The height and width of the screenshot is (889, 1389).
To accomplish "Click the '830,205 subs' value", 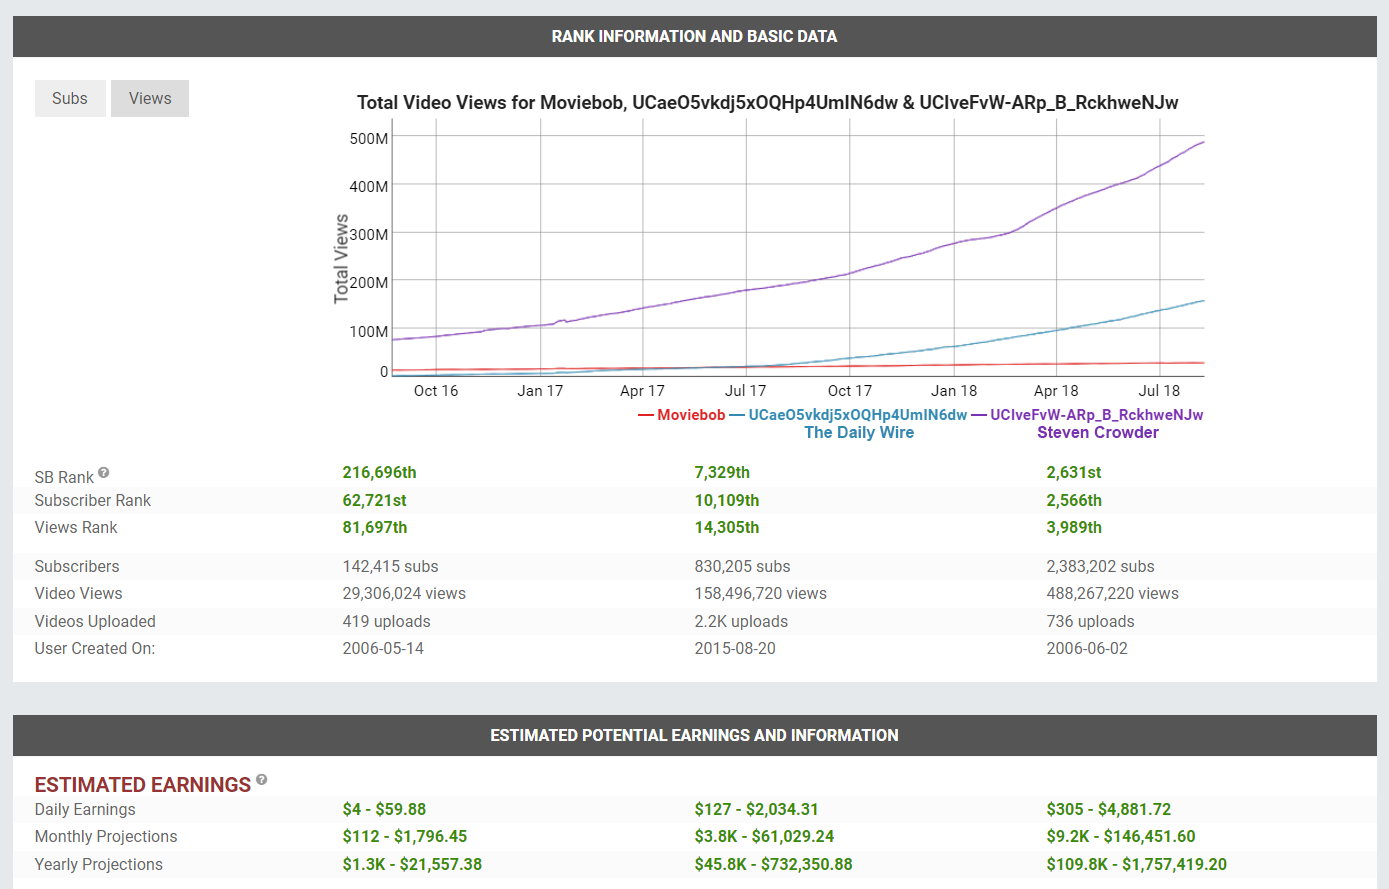I will click(x=742, y=566).
